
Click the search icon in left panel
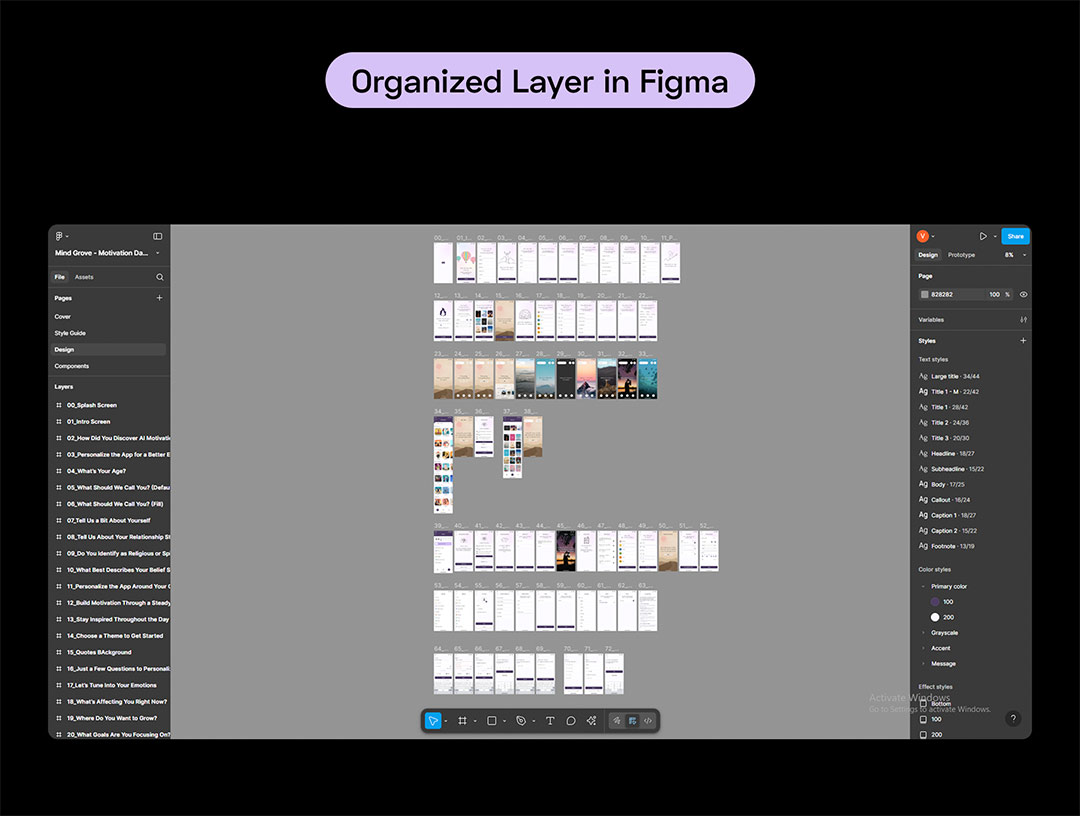click(x=160, y=277)
